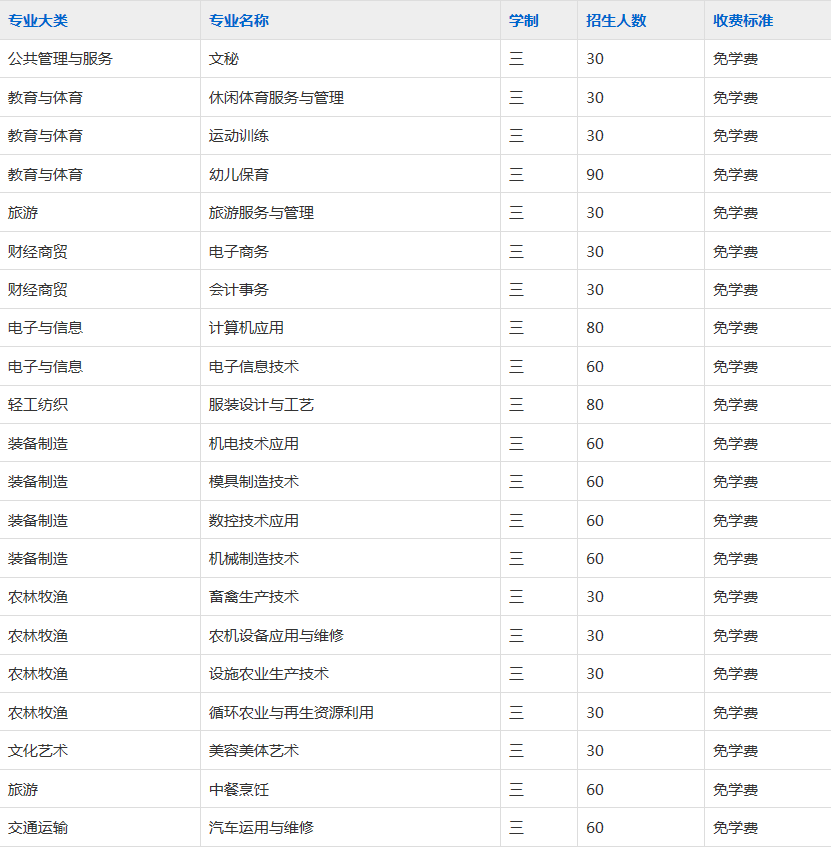The width and height of the screenshot is (831, 847).
Task: Select the 计算机应用 major name
Action: [x=246, y=328]
